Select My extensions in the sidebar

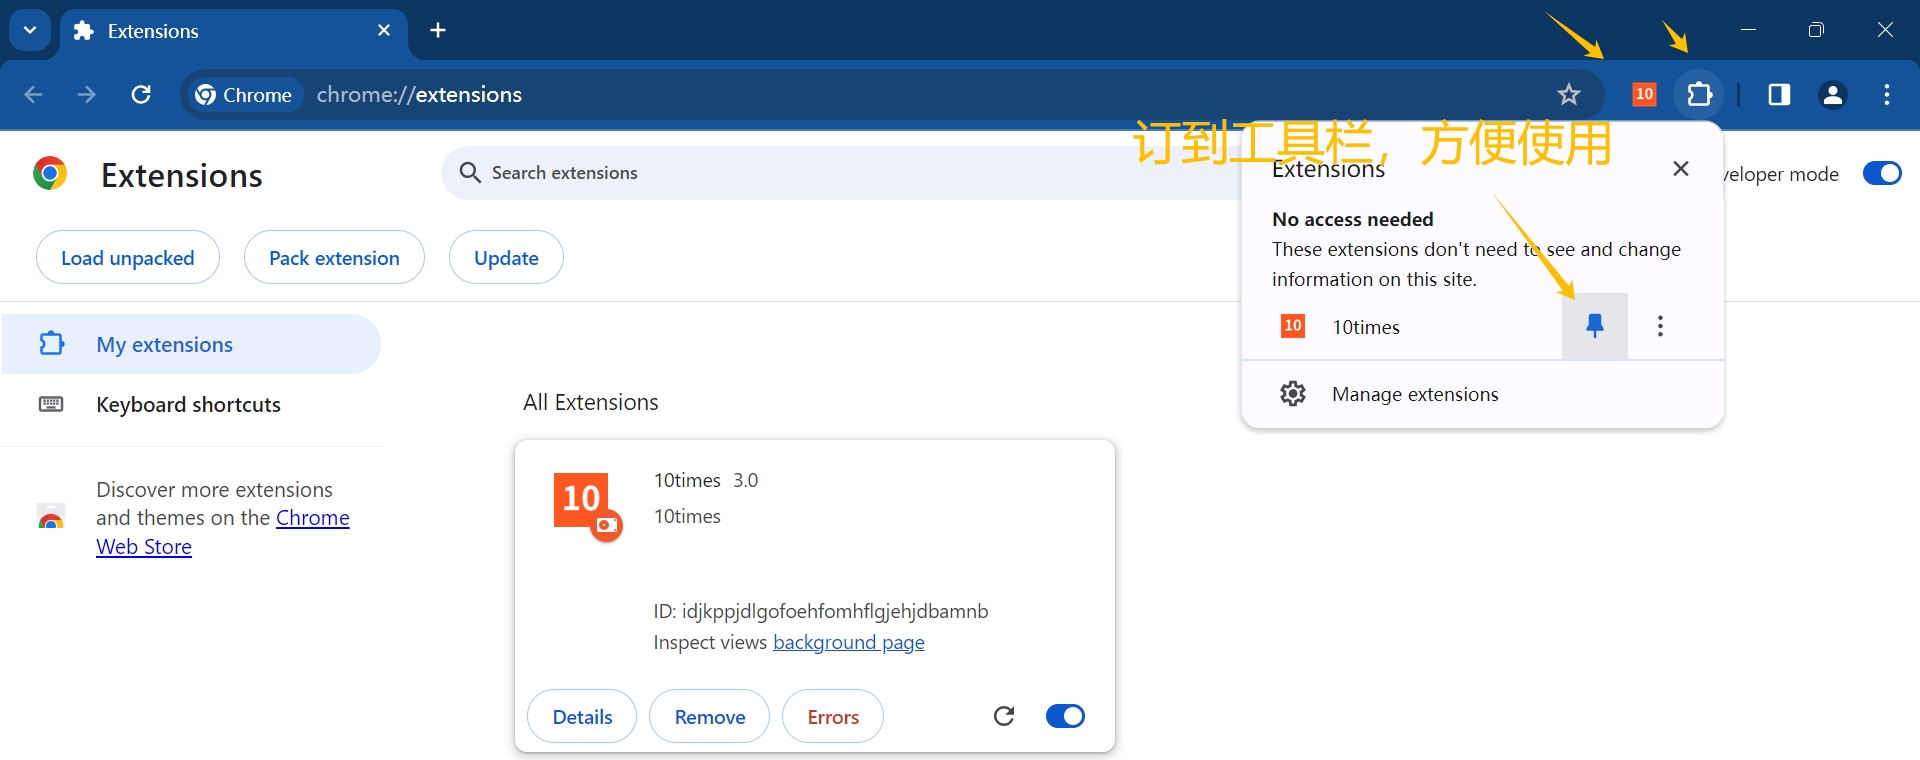[191, 344]
